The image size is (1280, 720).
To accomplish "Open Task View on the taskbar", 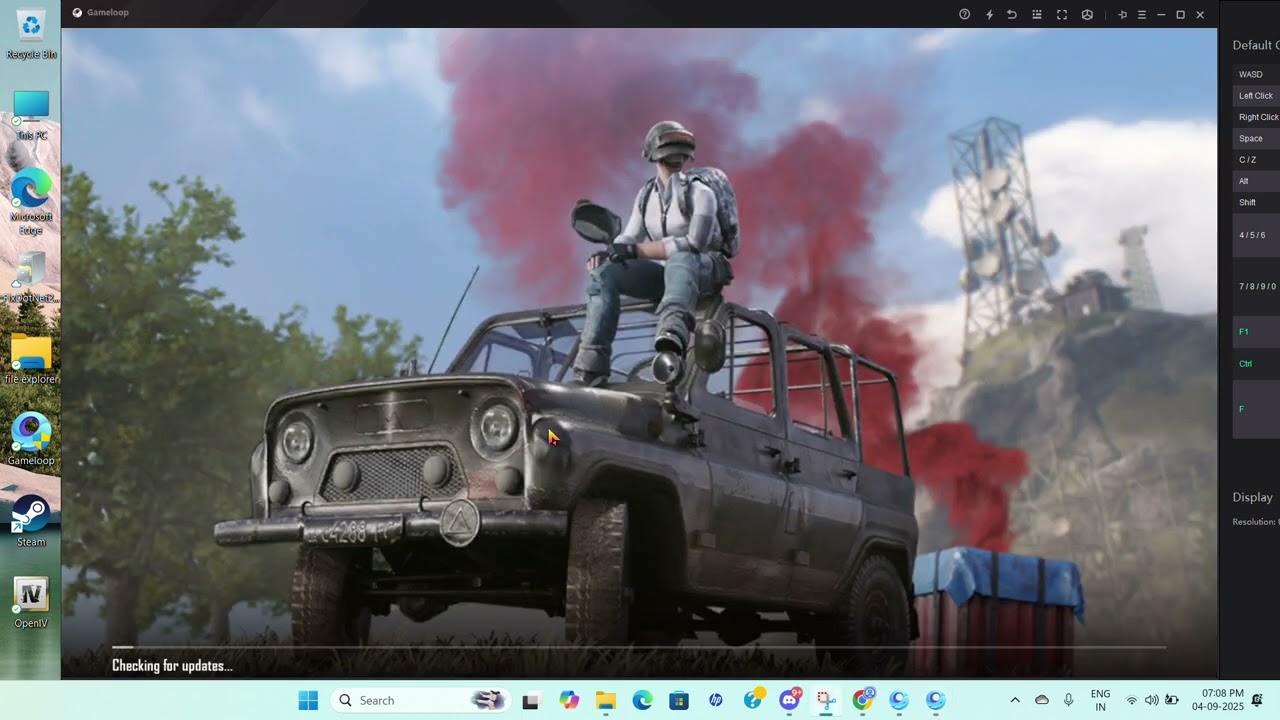I will click(x=530, y=701).
